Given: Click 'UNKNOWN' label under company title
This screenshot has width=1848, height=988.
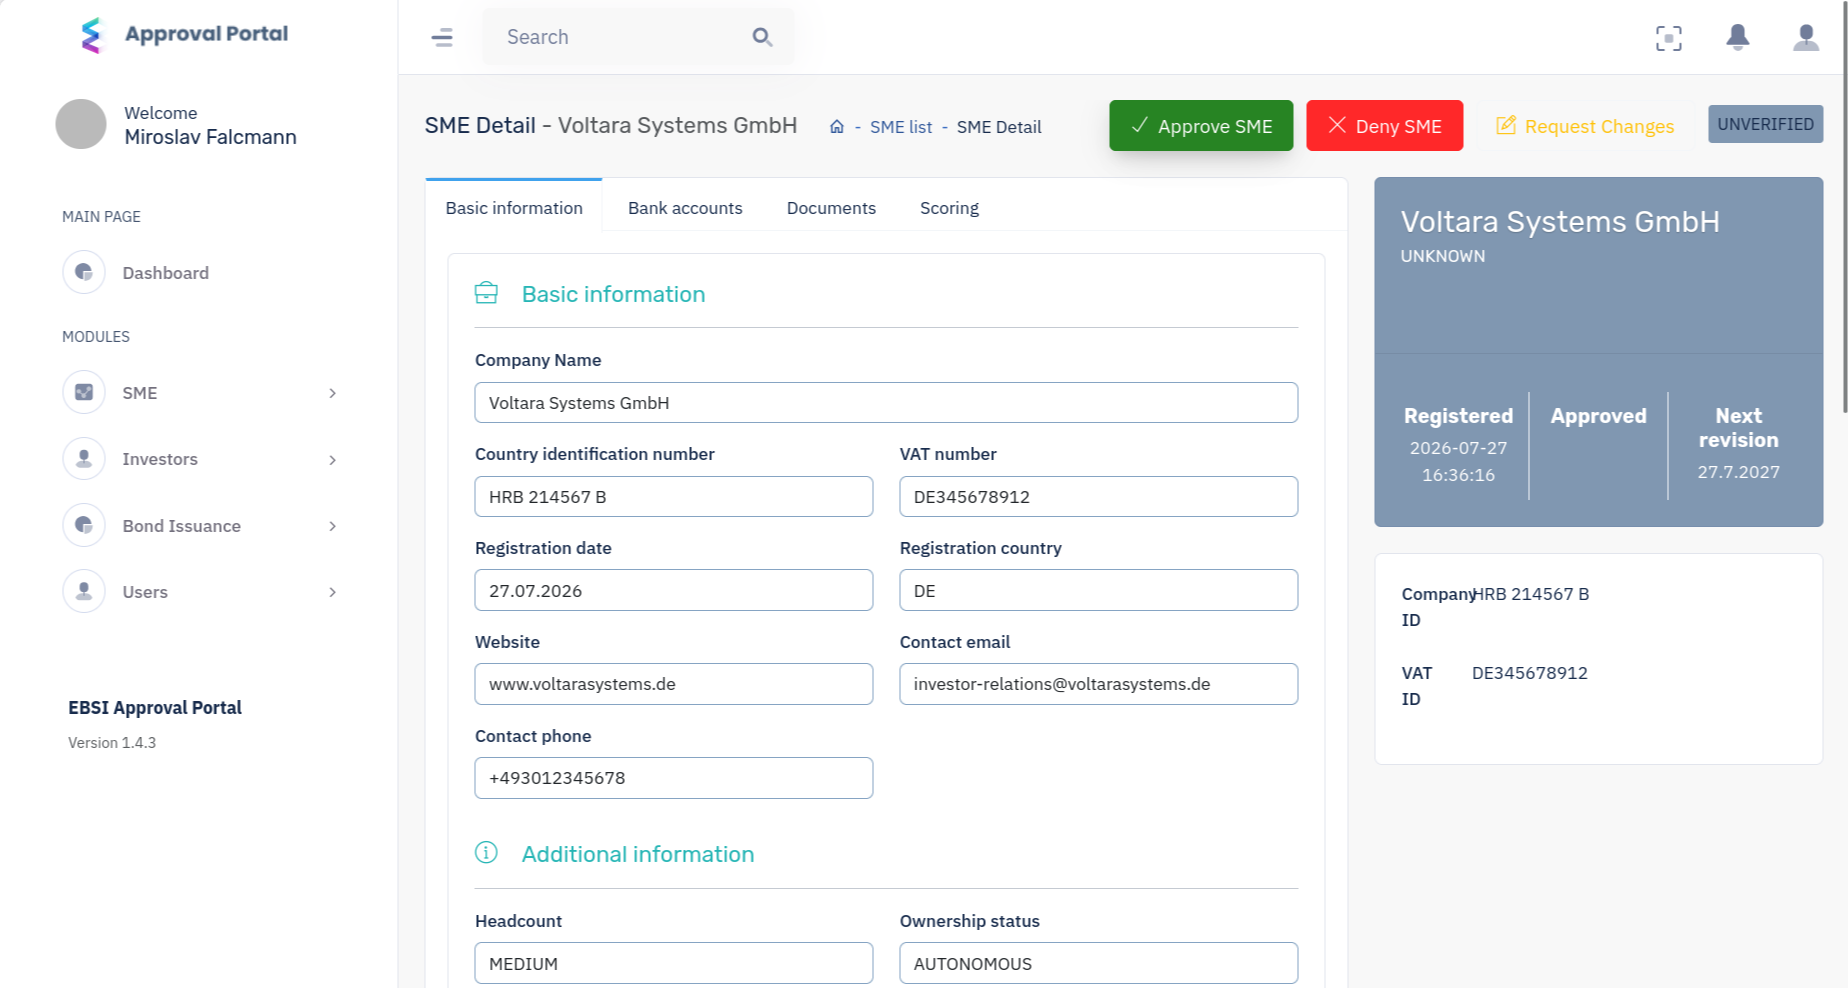Looking at the screenshot, I should (1442, 256).
